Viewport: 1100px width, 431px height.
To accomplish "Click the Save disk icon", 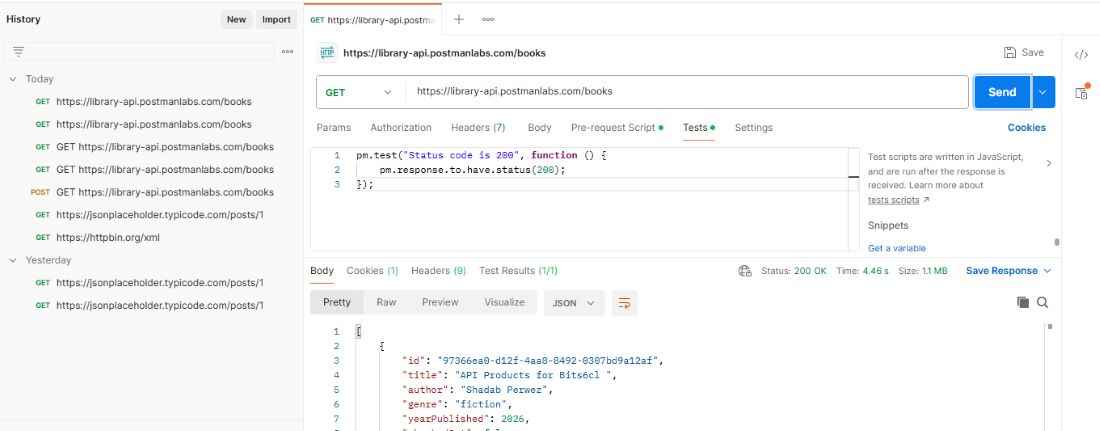I will 1010,53.
